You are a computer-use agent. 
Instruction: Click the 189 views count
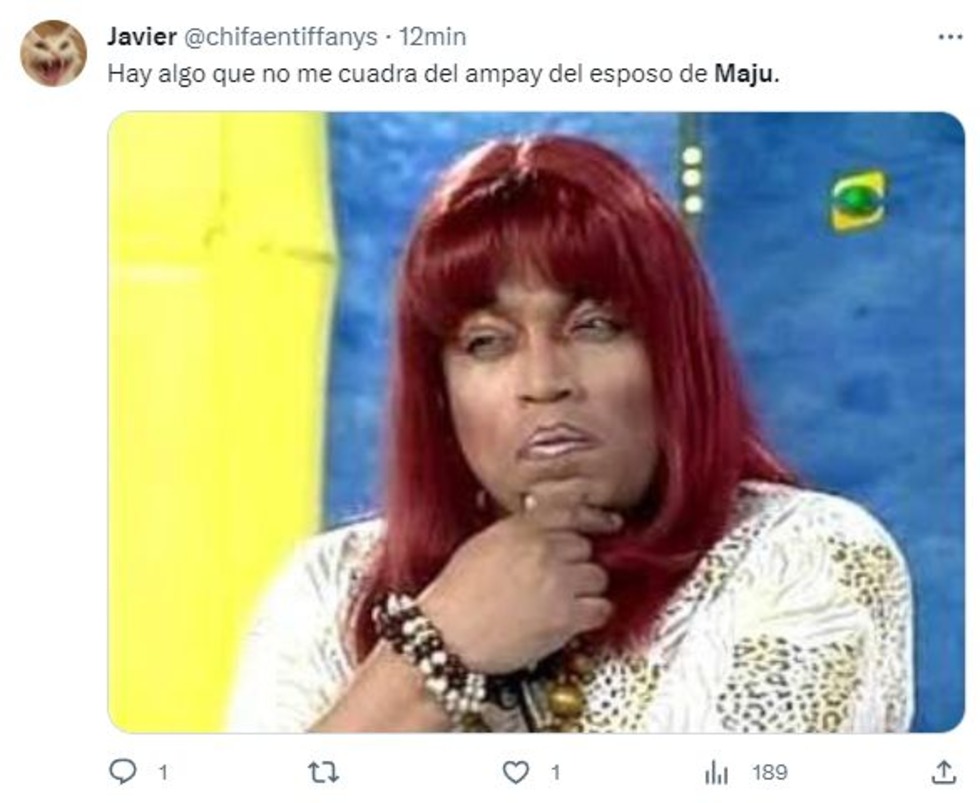(770, 773)
